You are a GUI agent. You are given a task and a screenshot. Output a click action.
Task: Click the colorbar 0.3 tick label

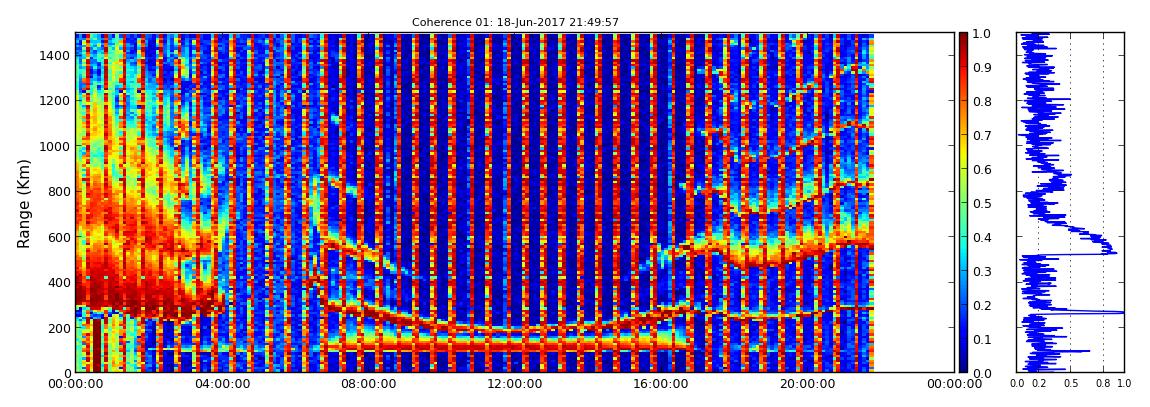coord(982,271)
